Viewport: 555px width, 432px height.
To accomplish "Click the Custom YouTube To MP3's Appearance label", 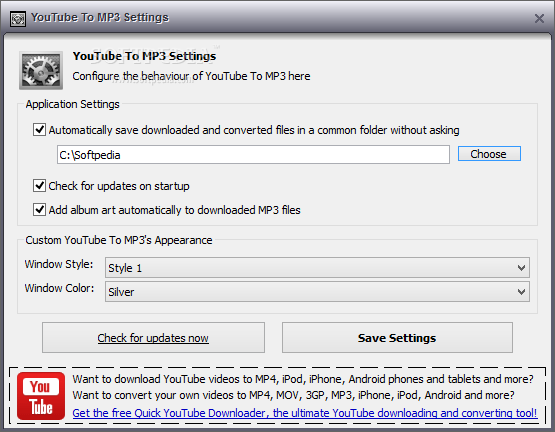I will tap(119, 240).
